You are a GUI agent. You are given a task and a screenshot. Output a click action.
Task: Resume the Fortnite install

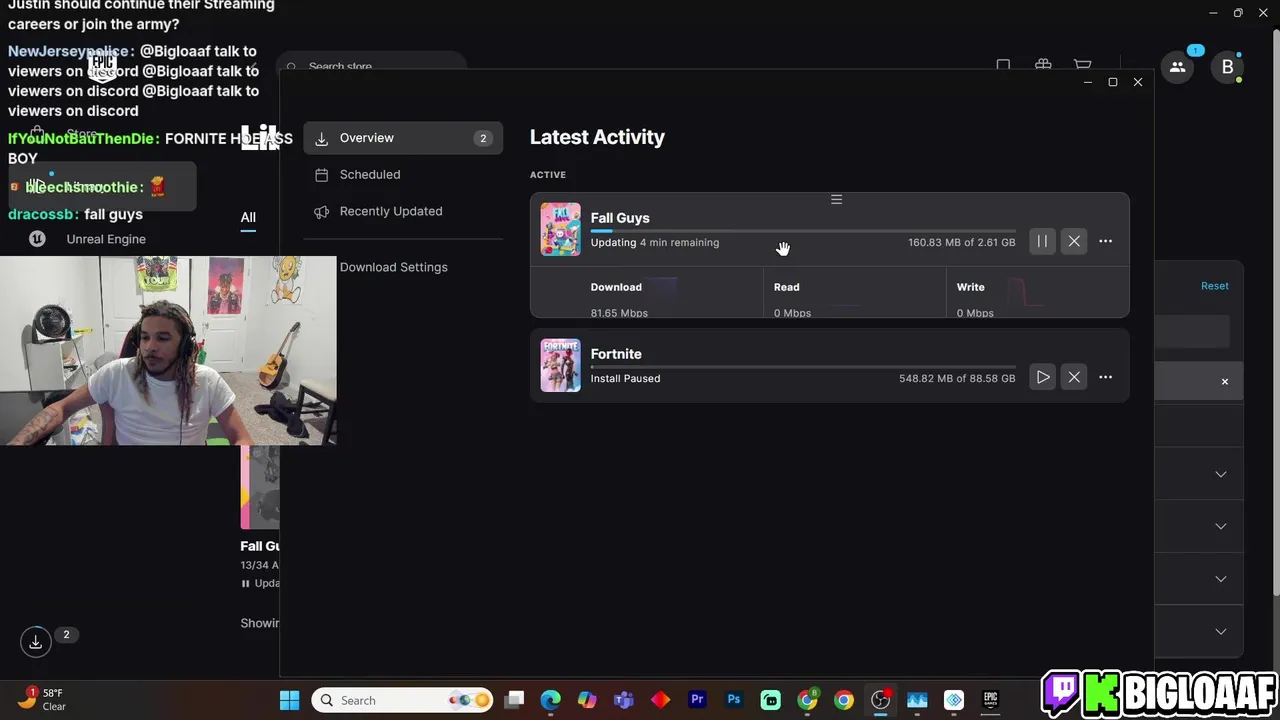pos(1042,377)
